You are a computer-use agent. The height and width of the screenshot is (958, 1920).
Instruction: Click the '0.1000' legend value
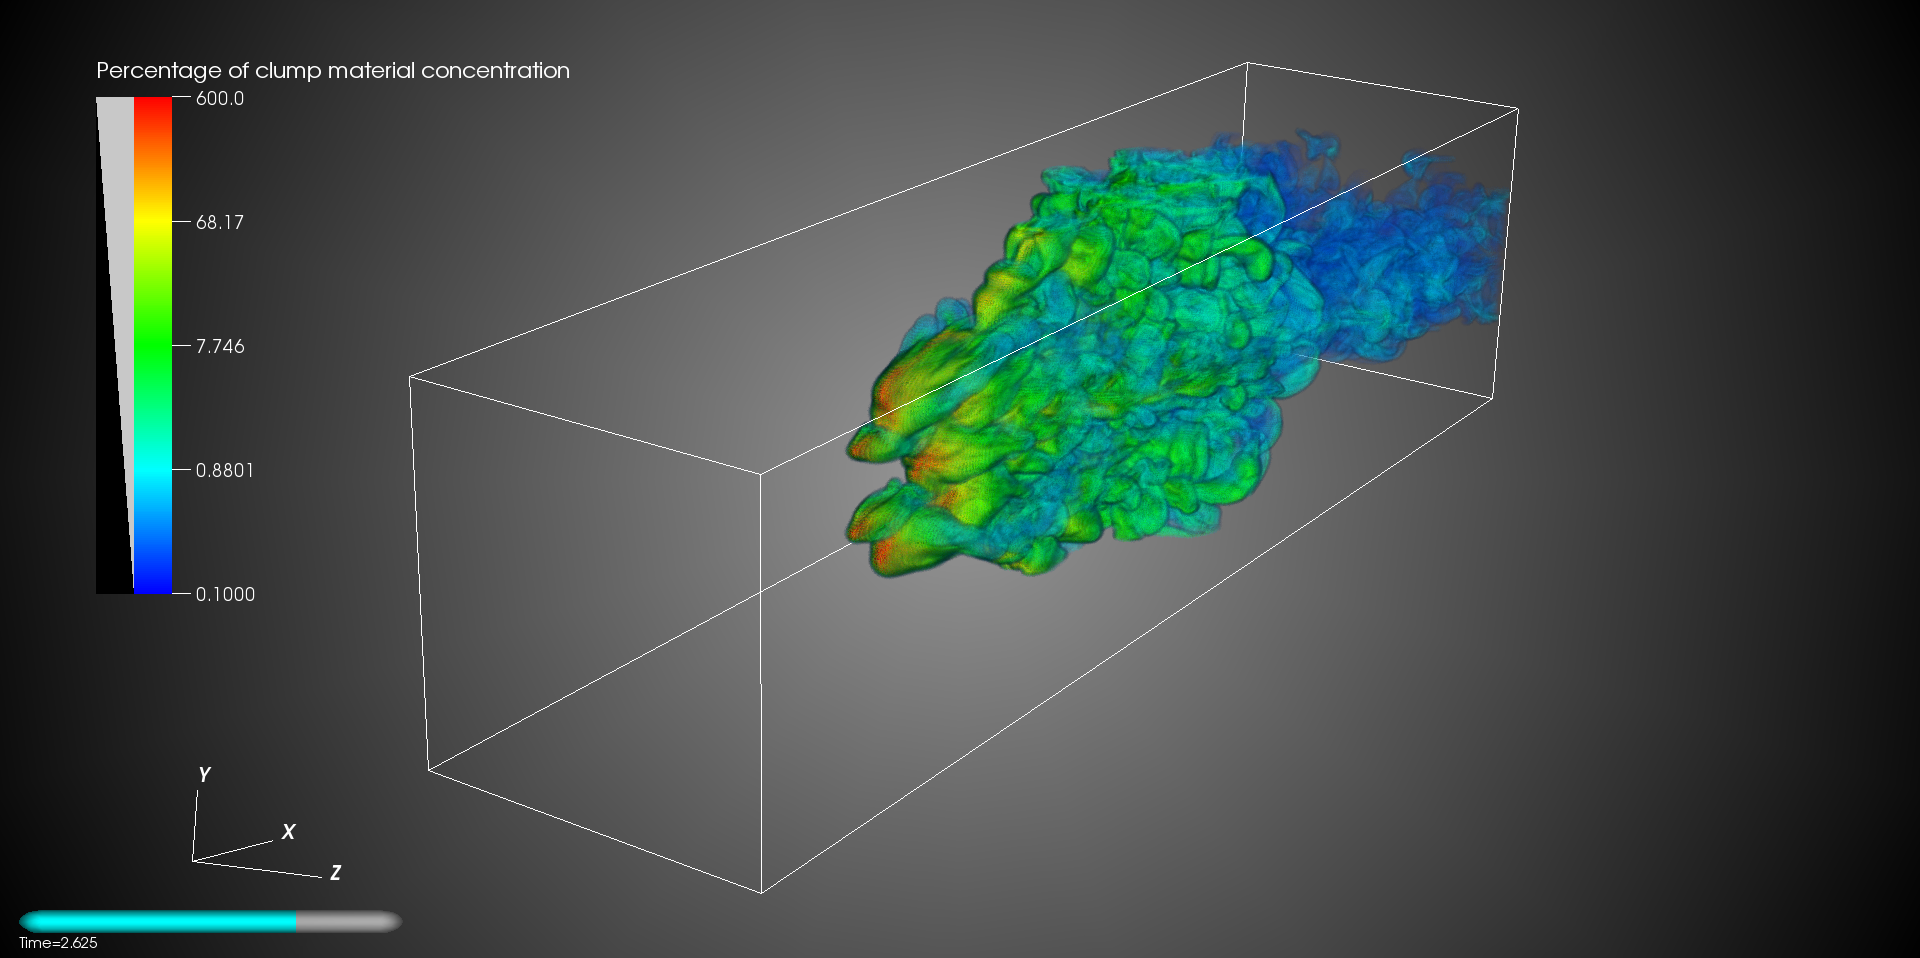coord(225,594)
